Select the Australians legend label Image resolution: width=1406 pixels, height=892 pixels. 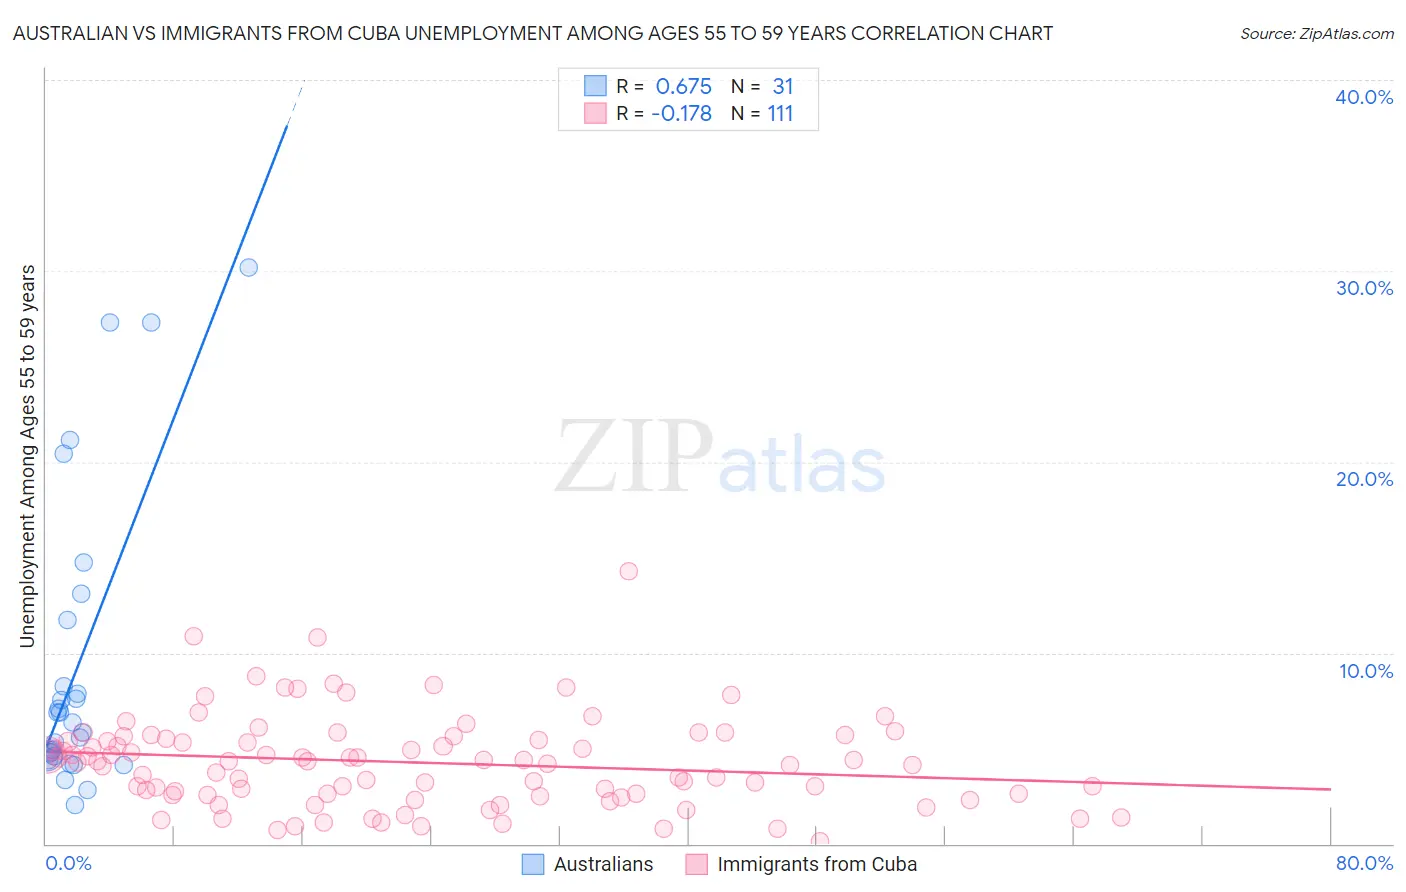click(603, 864)
